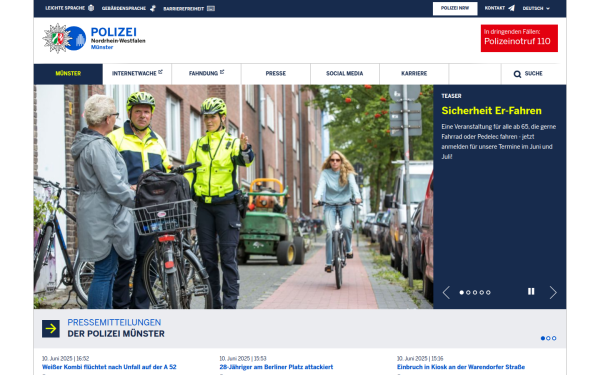Select the third teaser slide dot
The height and width of the screenshot is (375, 600).
[x=475, y=292]
